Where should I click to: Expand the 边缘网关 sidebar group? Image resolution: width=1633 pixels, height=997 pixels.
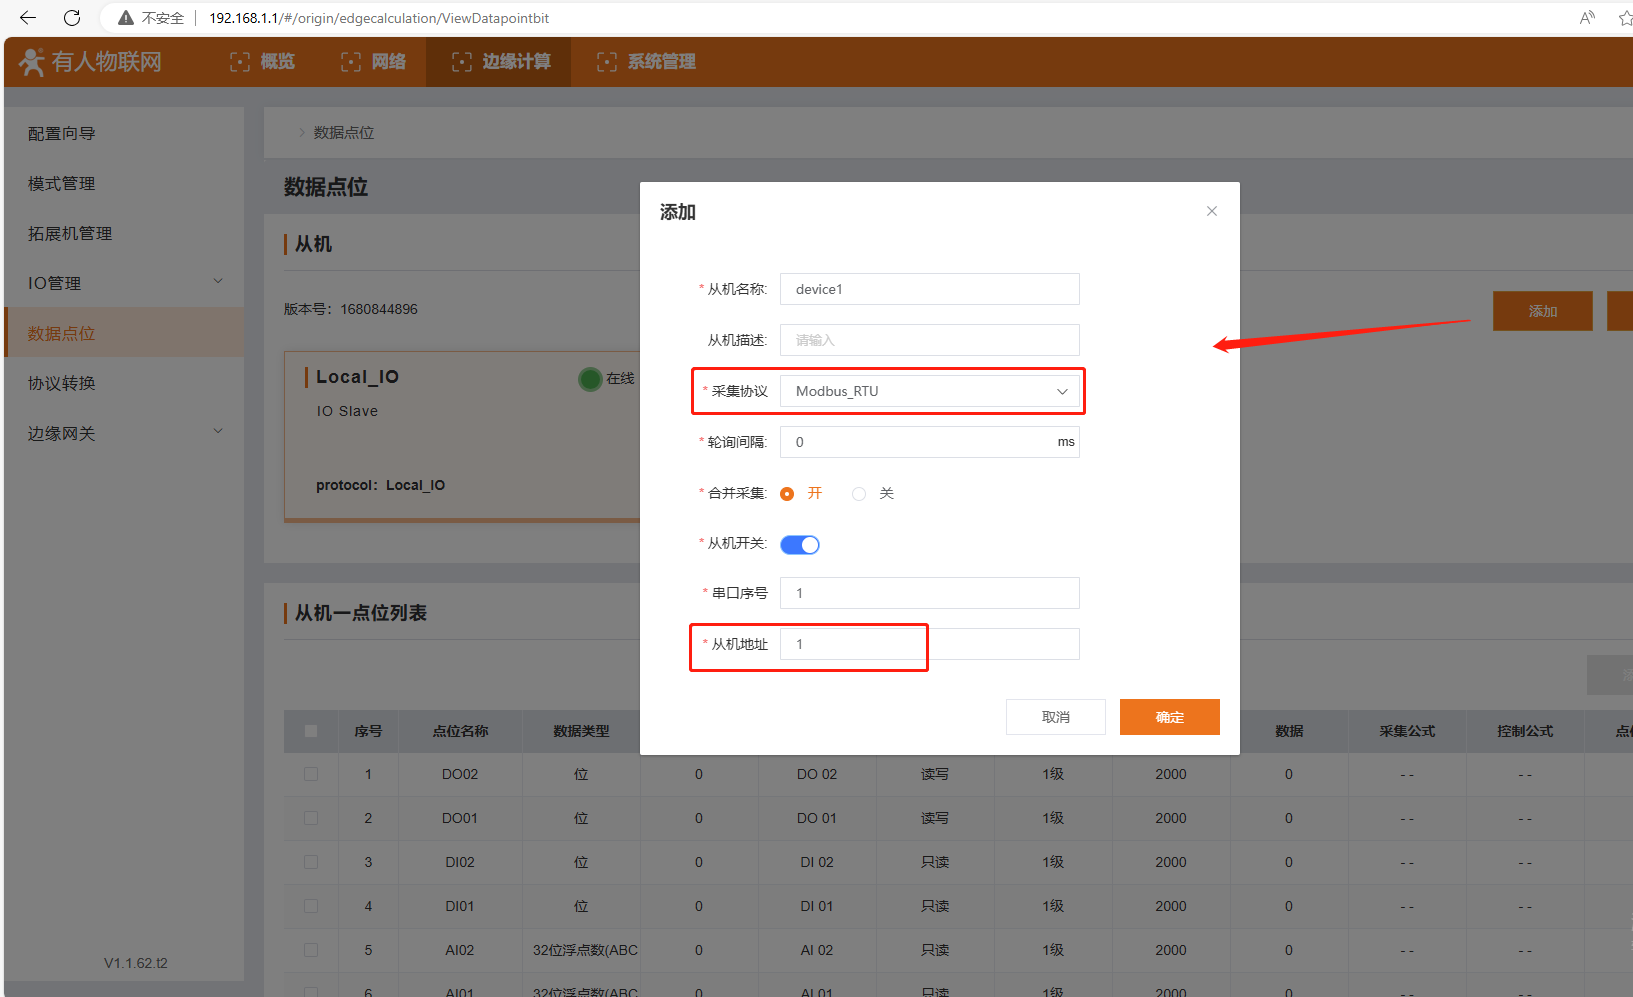click(x=124, y=433)
